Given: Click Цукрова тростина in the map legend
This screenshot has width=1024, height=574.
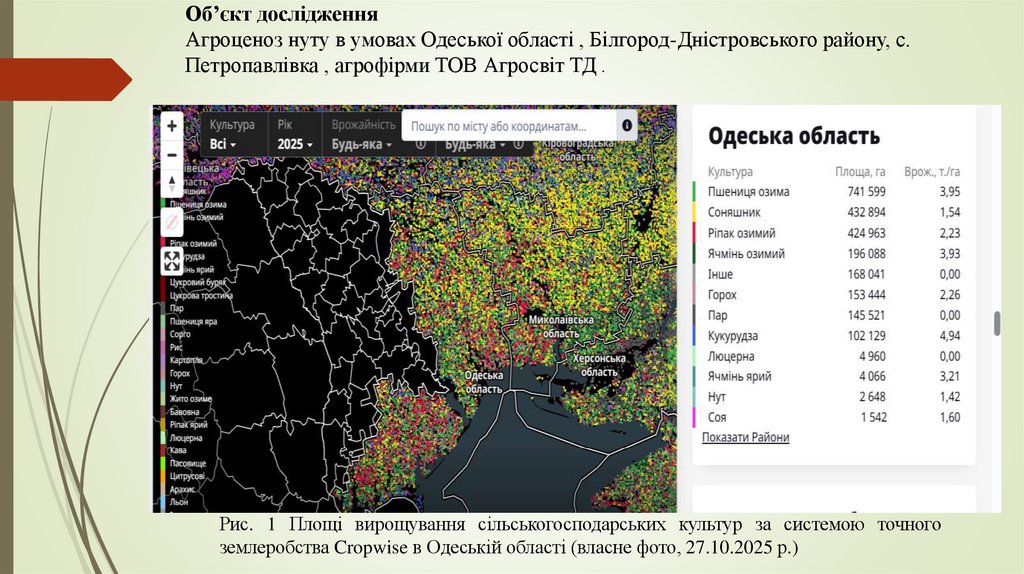Looking at the screenshot, I should tap(201, 295).
